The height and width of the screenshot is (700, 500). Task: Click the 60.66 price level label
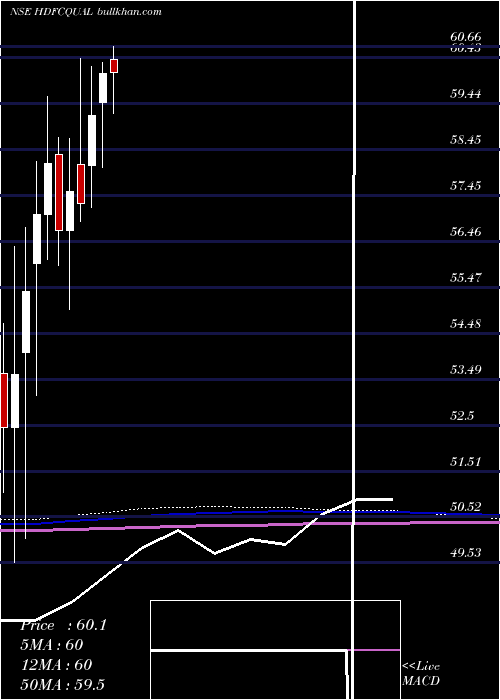[466, 38]
